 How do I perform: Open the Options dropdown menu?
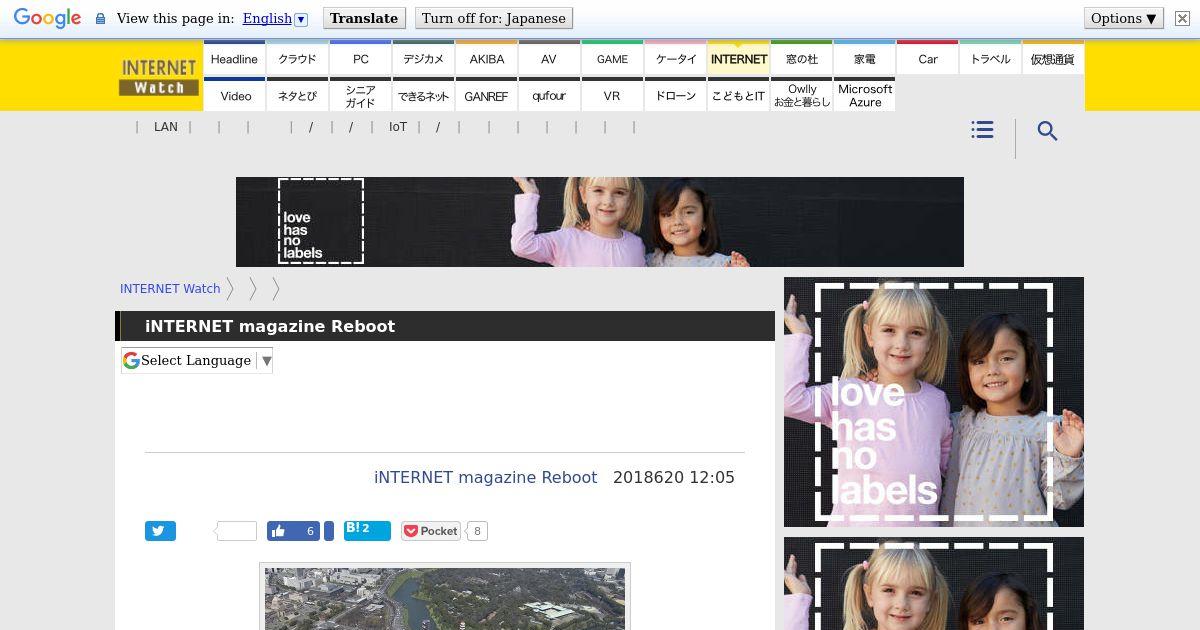tap(1123, 18)
